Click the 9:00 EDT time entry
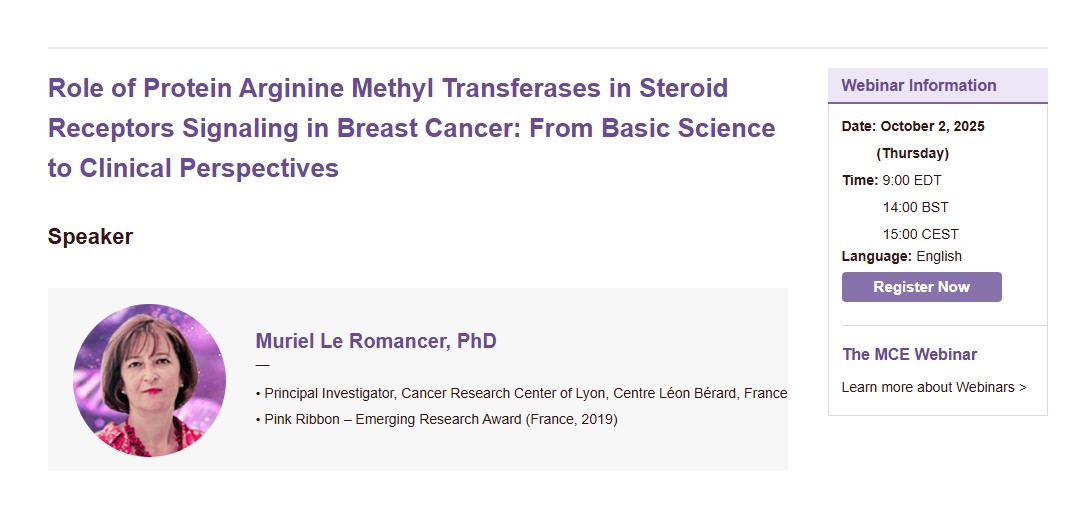The height and width of the screenshot is (512, 1081). point(911,181)
